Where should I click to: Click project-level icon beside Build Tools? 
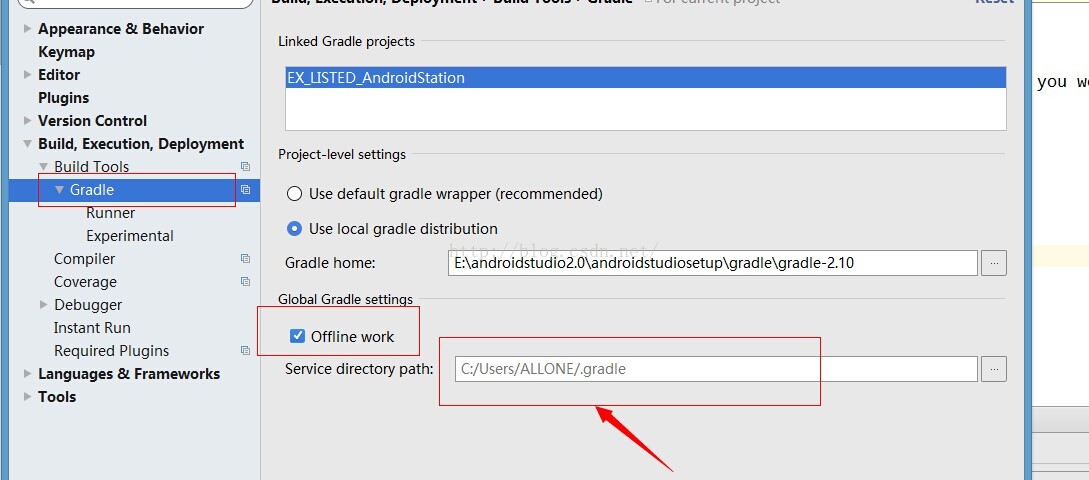(x=245, y=167)
